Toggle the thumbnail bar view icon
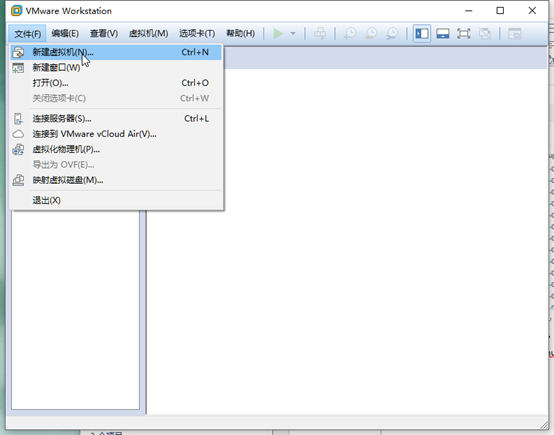This screenshot has height=435, width=554. 443,34
